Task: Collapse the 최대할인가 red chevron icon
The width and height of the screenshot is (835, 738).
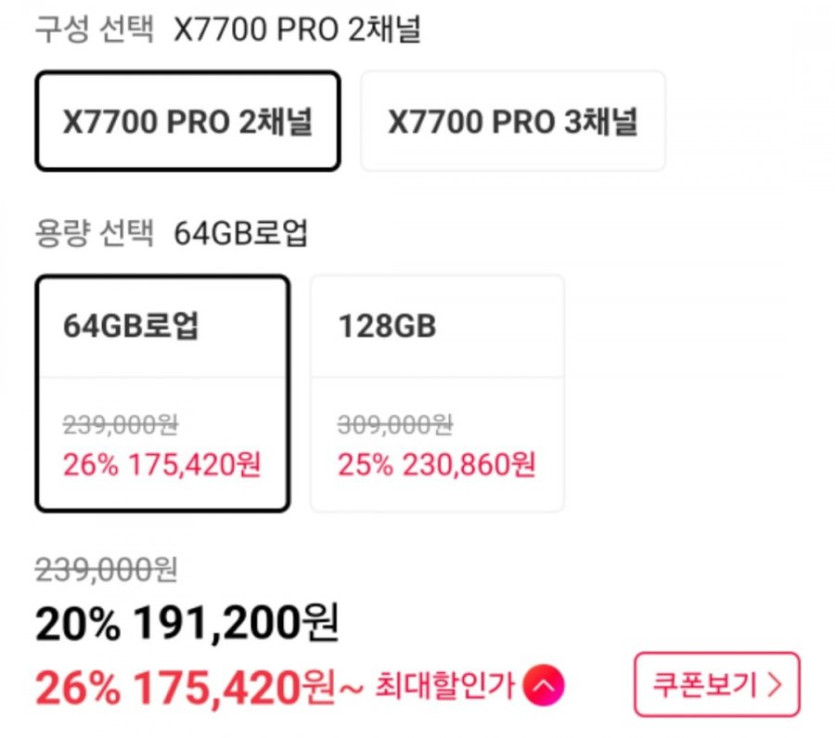Action: point(544,686)
